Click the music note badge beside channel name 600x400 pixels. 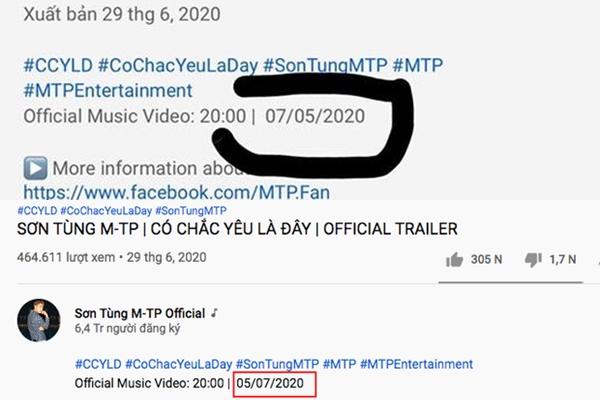pos(215,313)
